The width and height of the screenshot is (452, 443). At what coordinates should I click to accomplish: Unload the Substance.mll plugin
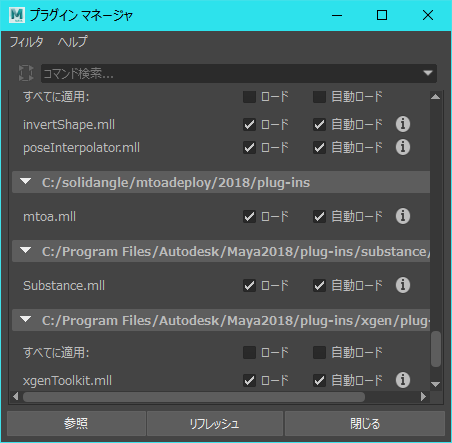coord(249,286)
